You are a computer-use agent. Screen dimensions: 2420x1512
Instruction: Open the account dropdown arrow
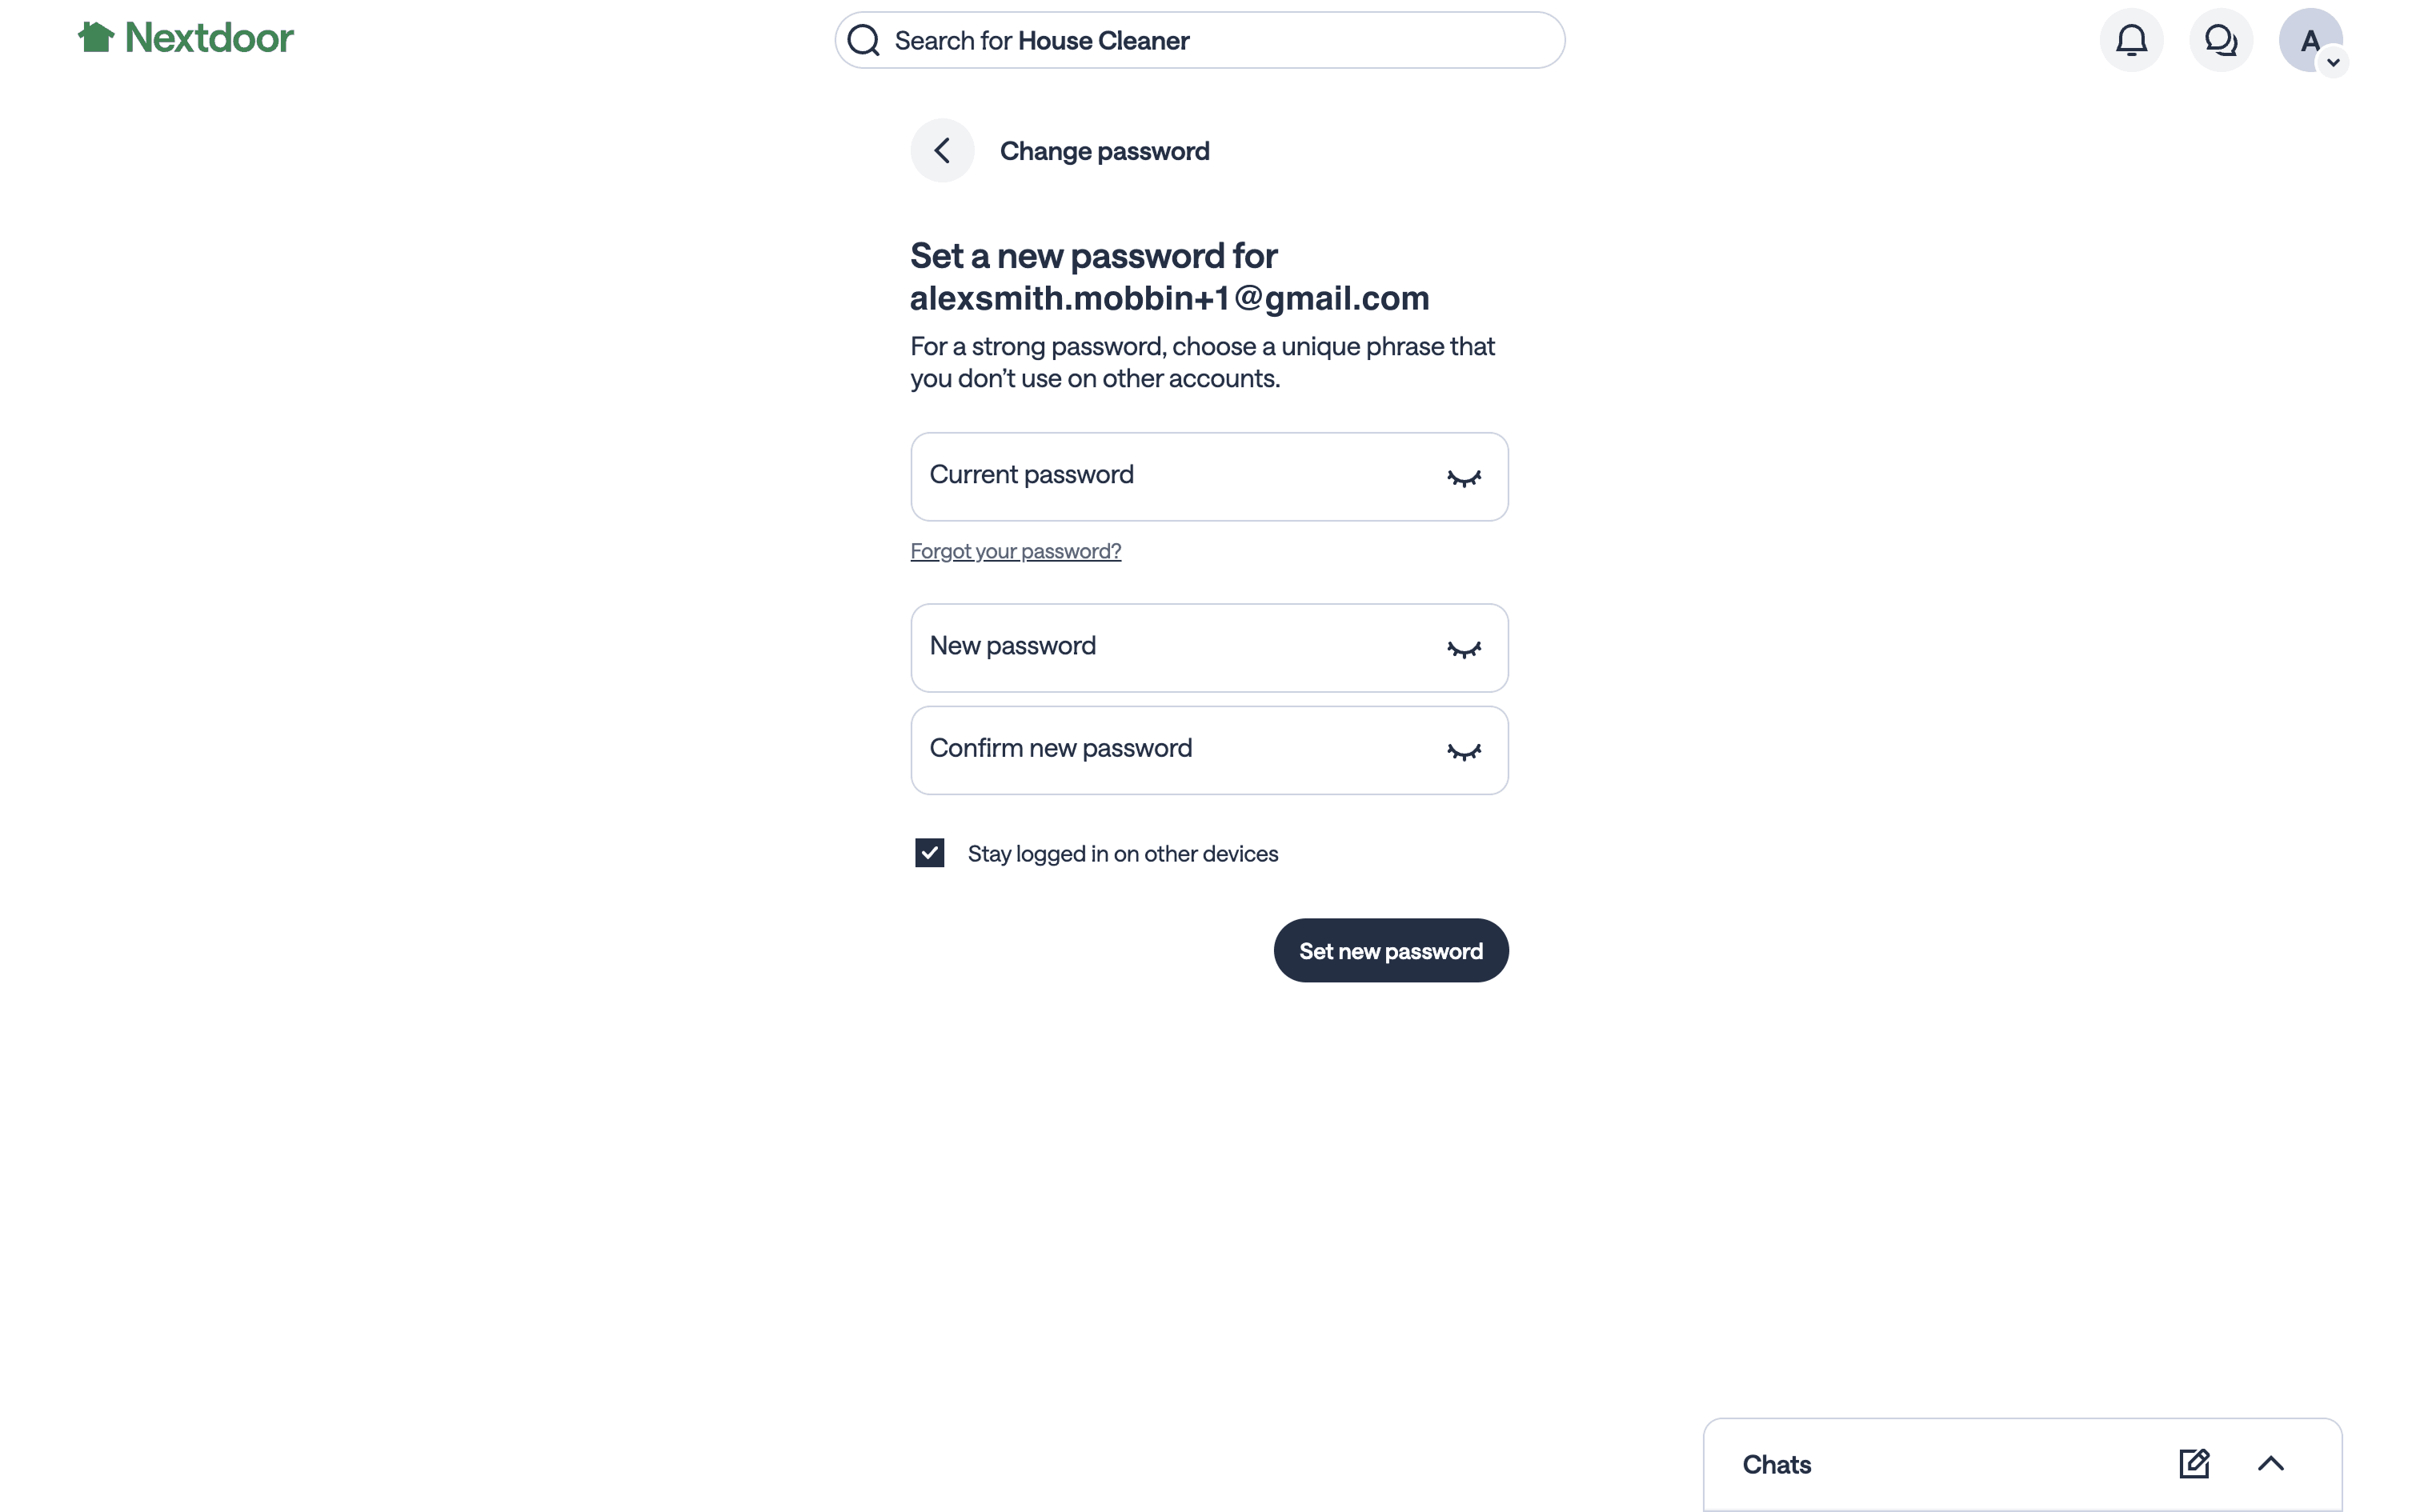click(x=2333, y=63)
